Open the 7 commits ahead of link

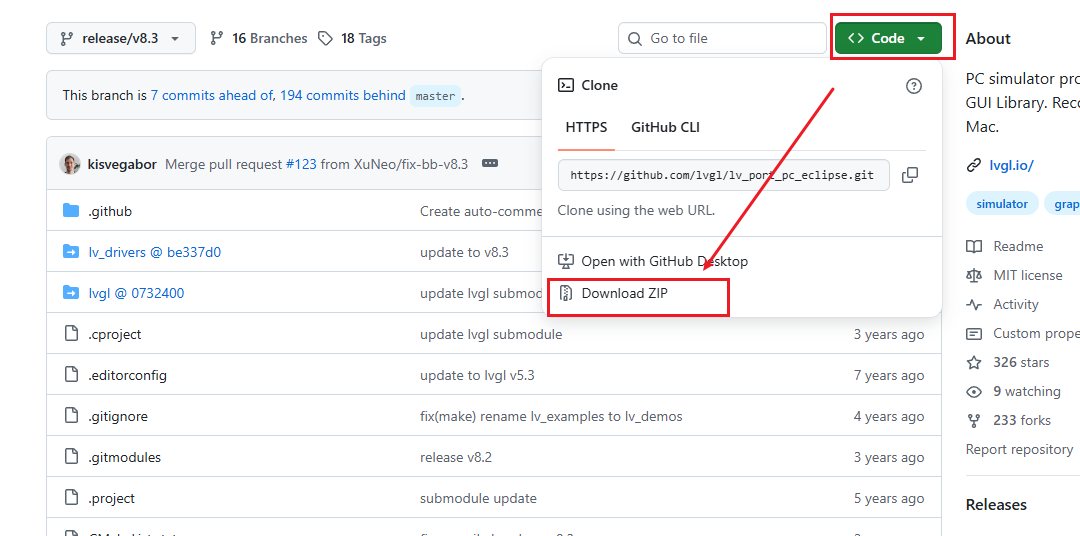click(213, 95)
